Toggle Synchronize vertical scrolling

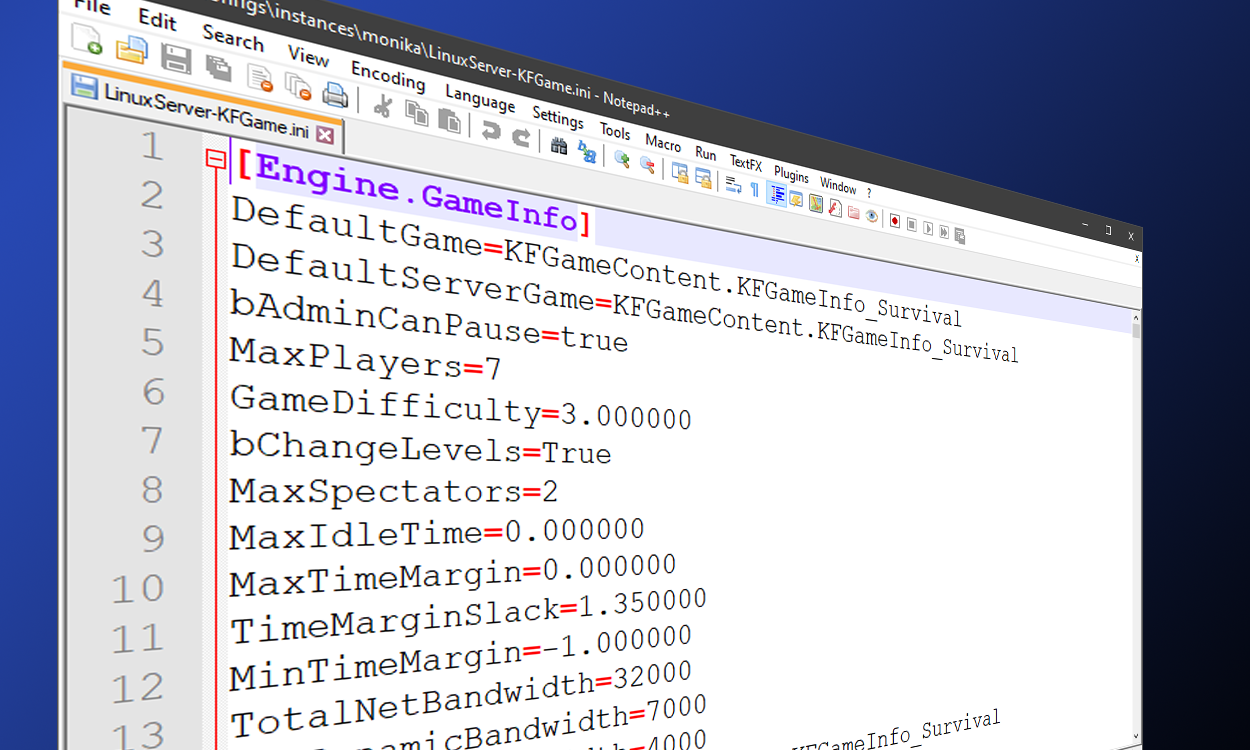(680, 173)
